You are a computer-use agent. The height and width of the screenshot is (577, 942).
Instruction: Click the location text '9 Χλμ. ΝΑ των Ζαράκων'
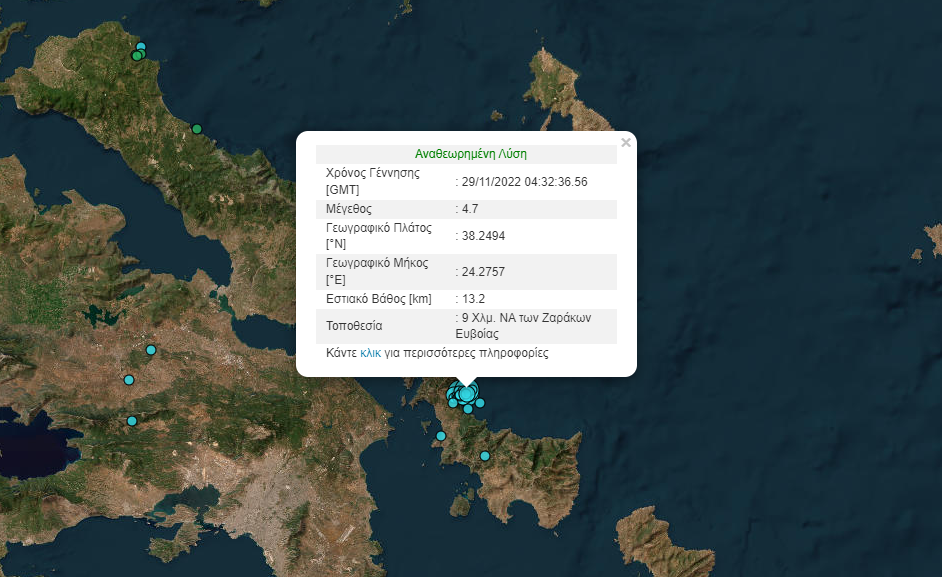pos(526,318)
